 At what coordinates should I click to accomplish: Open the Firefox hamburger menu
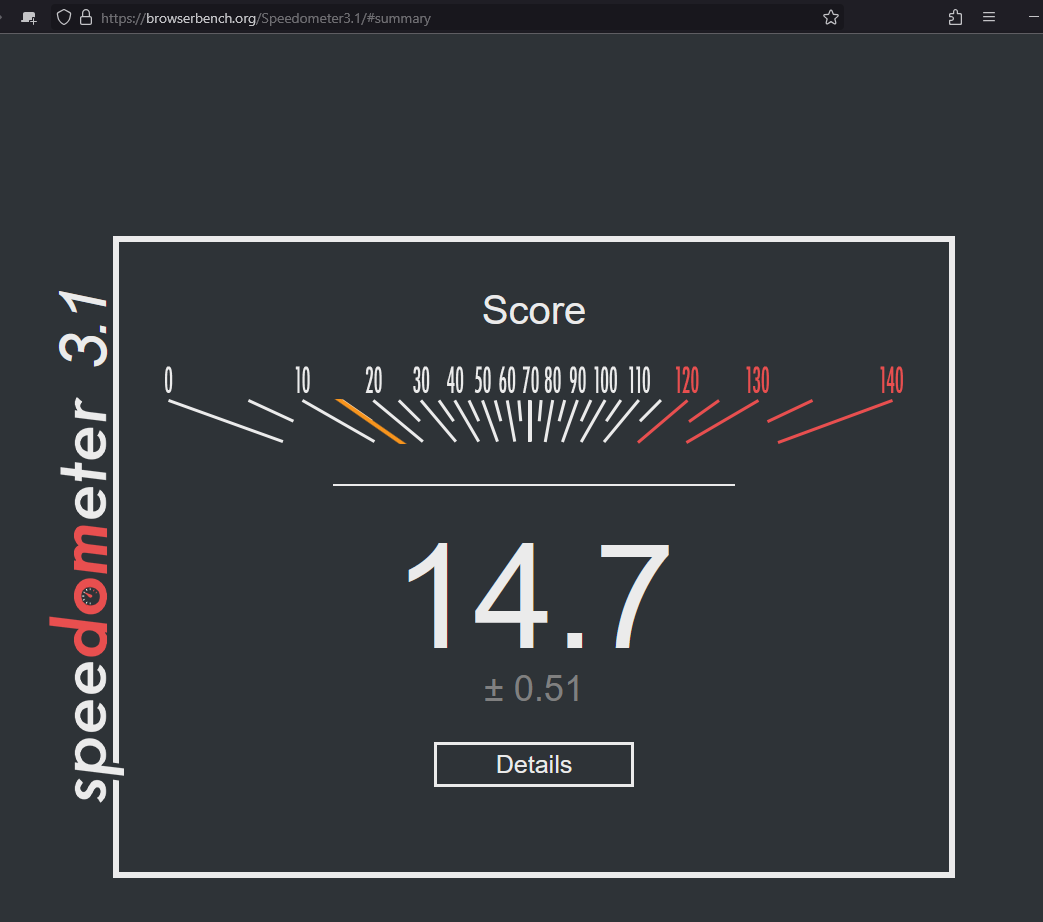(989, 17)
